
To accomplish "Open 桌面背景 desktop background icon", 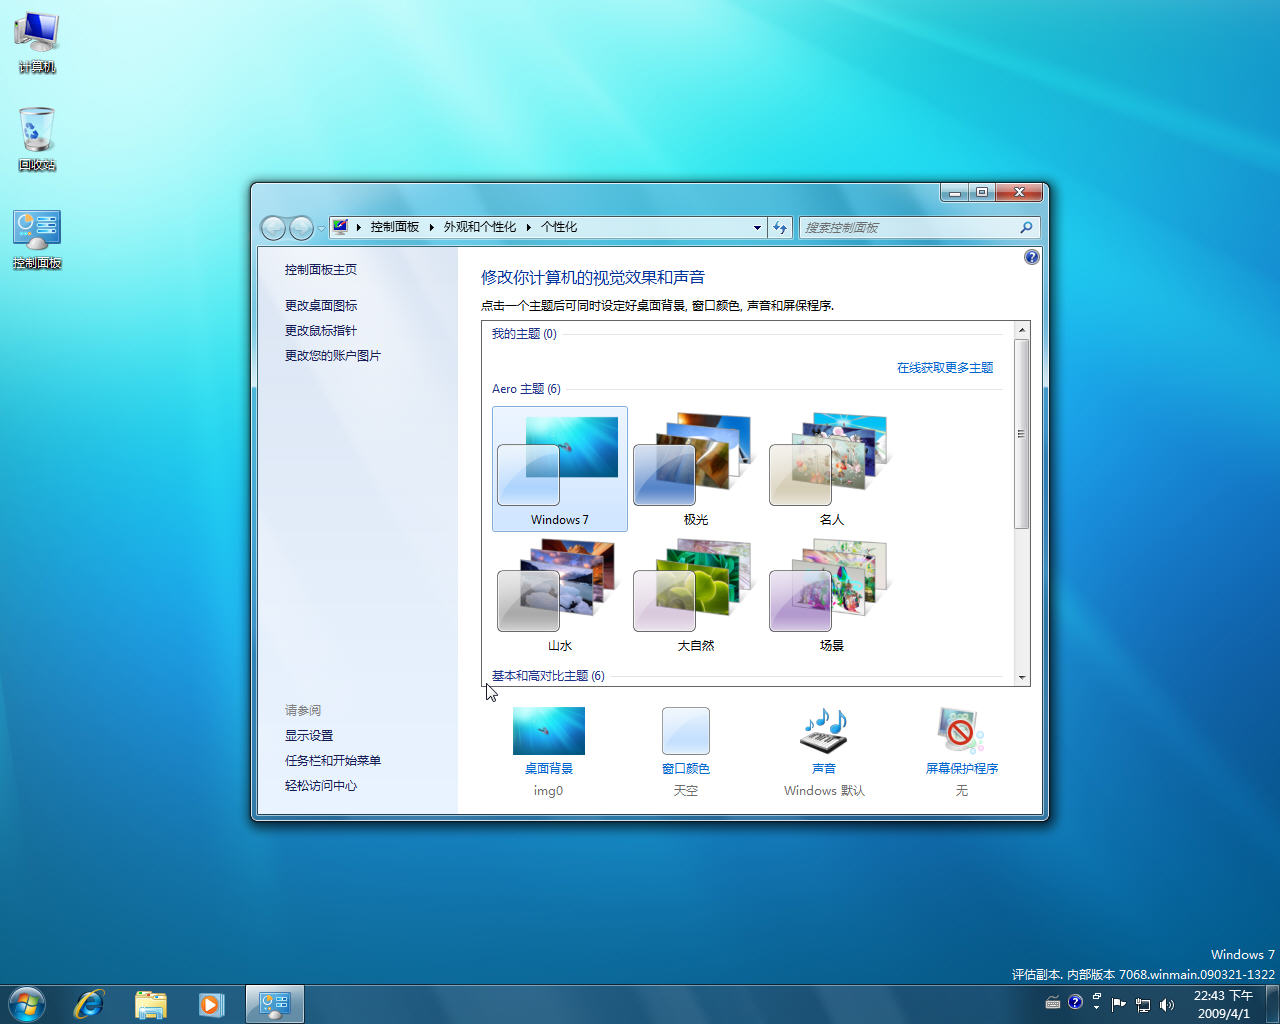I will click(548, 731).
